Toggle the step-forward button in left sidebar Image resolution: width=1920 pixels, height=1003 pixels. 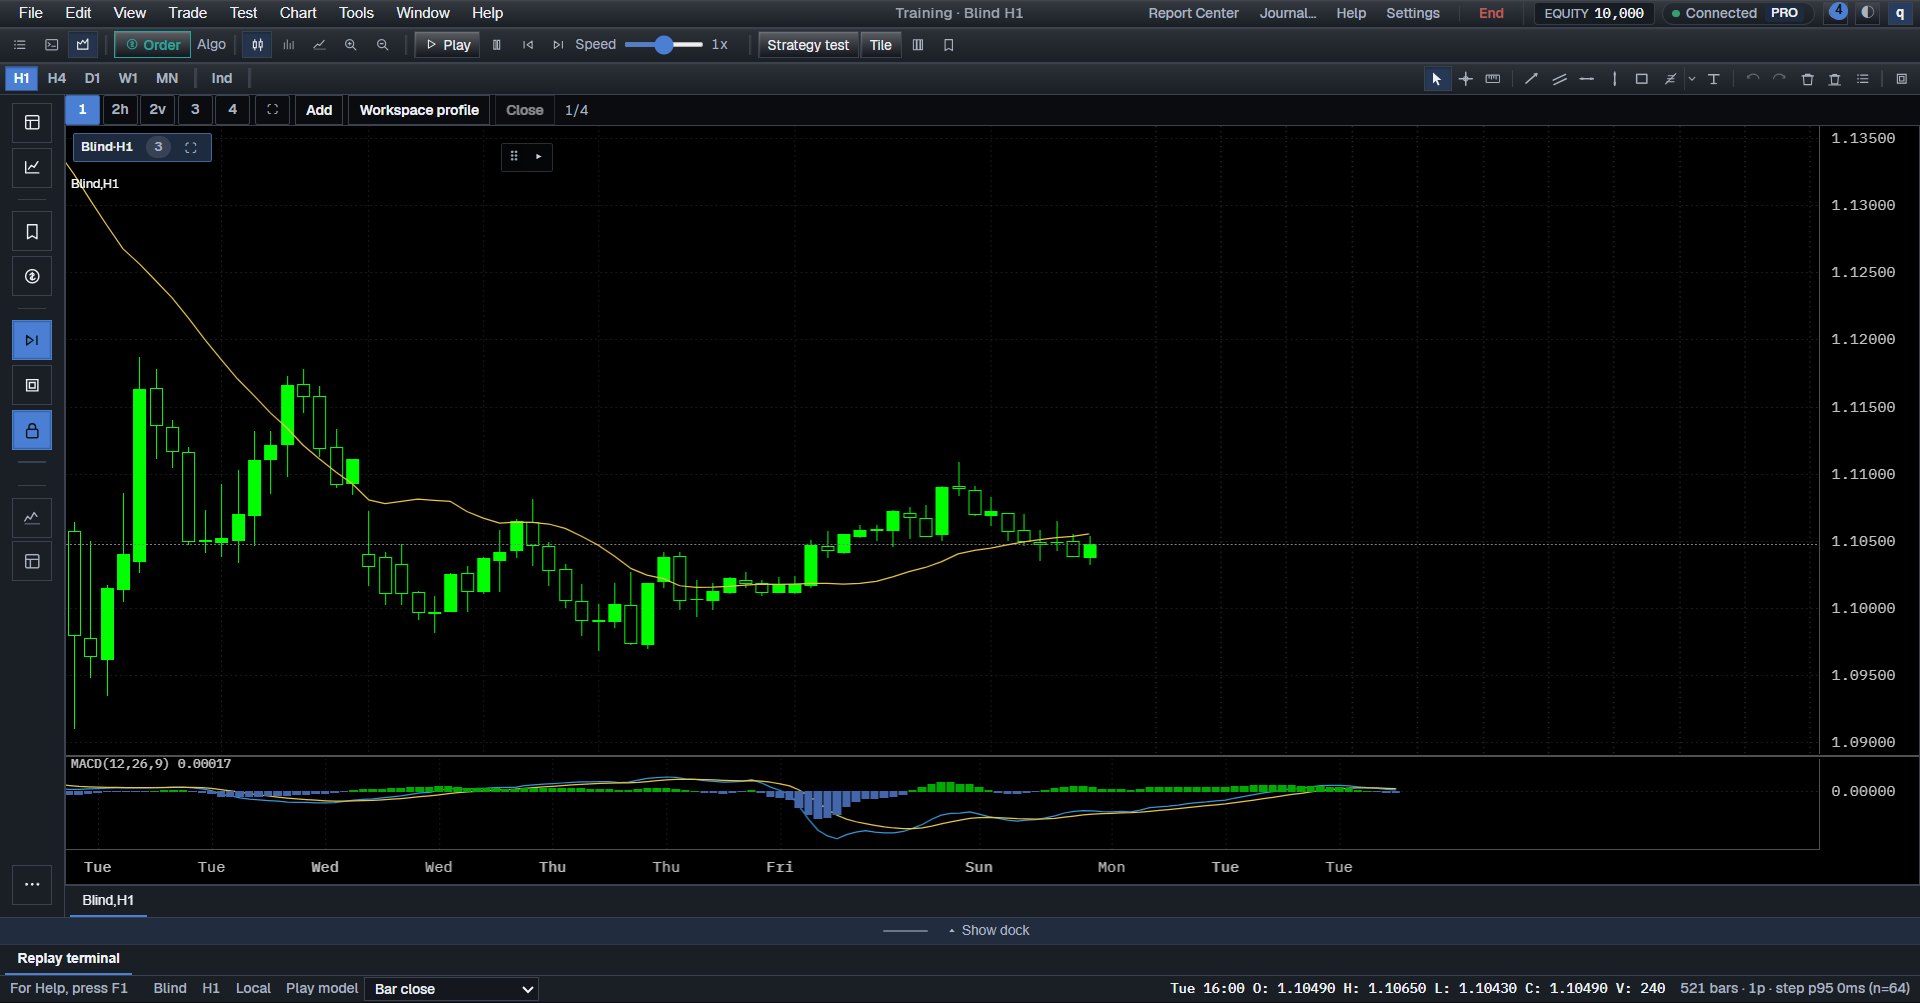pyautogui.click(x=32, y=340)
